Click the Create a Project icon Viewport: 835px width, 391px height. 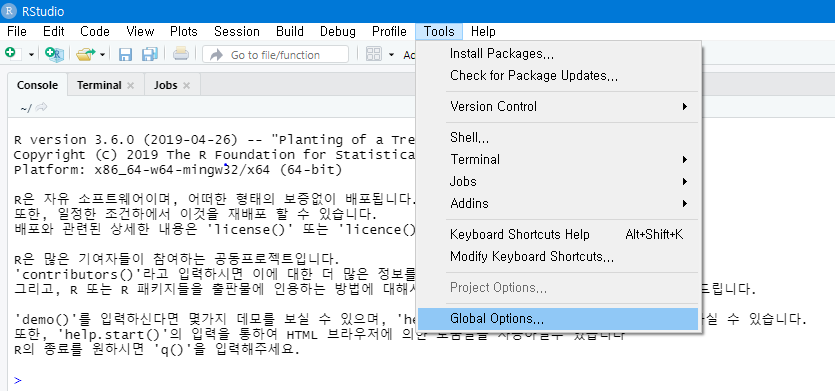coord(54,54)
